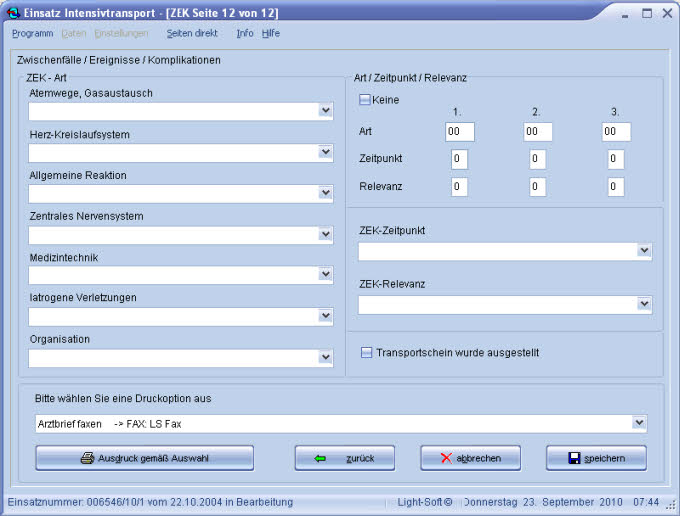
Task: Cancel with the abbrechen button
Action: [x=471, y=458]
